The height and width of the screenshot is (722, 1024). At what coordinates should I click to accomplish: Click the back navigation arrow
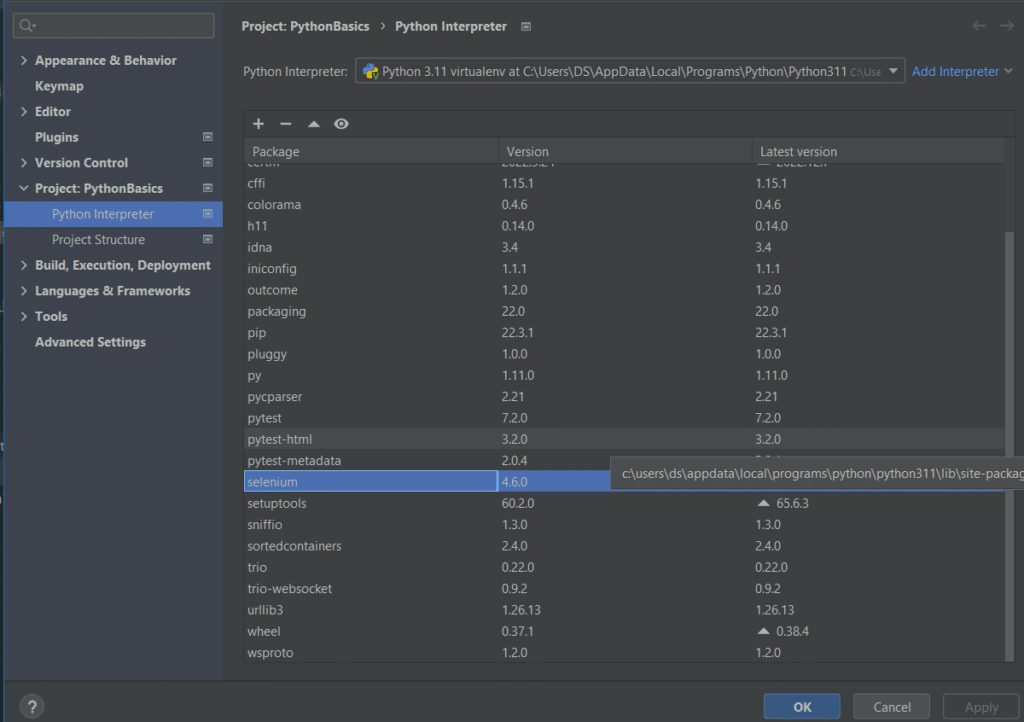[x=979, y=26]
